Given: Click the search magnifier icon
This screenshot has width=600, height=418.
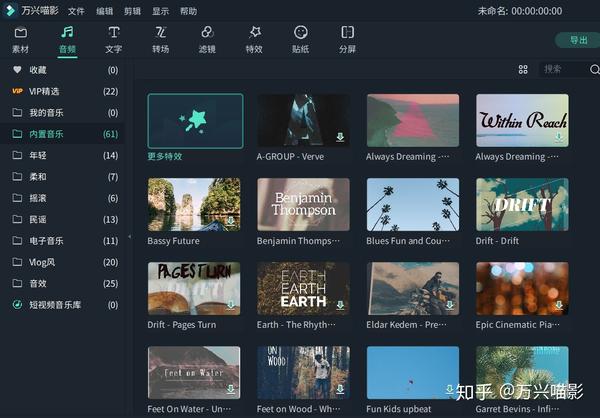Looking at the screenshot, I should tap(595, 69).
